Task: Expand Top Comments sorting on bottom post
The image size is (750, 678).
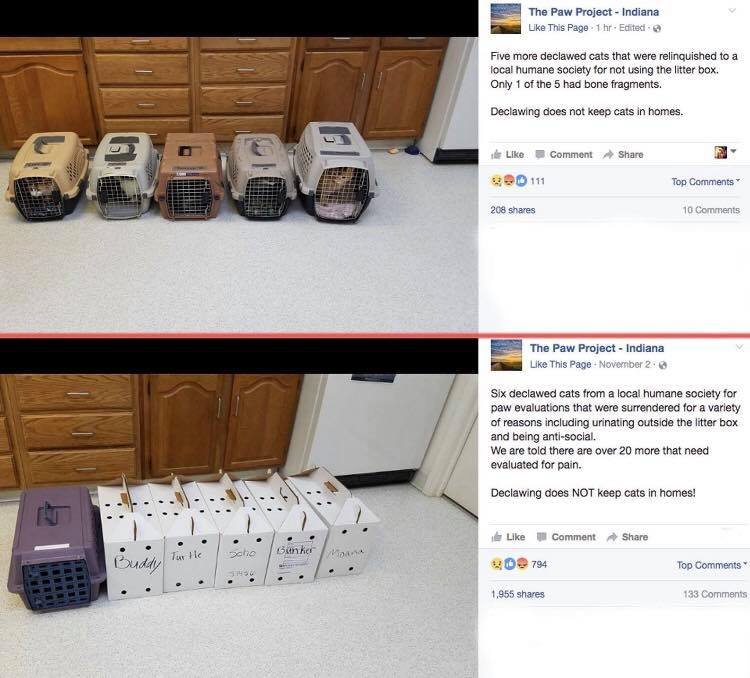Action: click(x=711, y=565)
